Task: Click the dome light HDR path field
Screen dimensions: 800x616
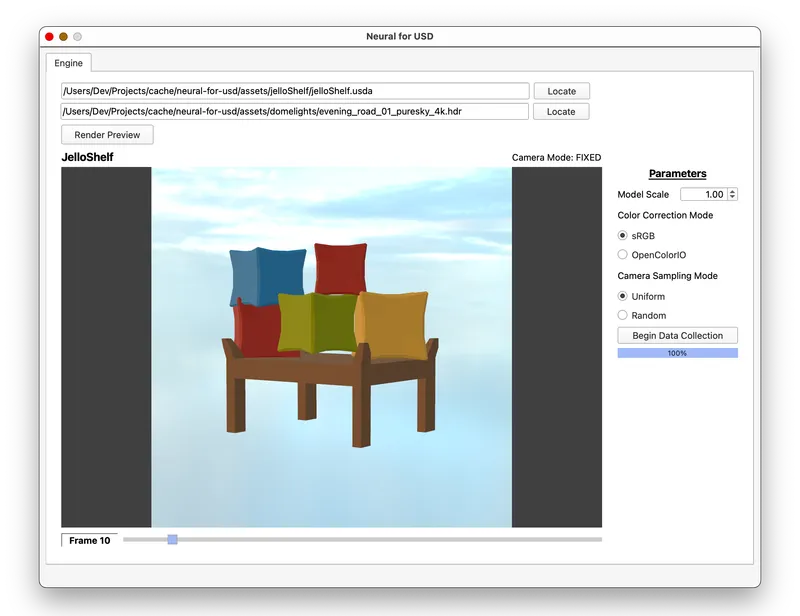Action: (x=294, y=111)
